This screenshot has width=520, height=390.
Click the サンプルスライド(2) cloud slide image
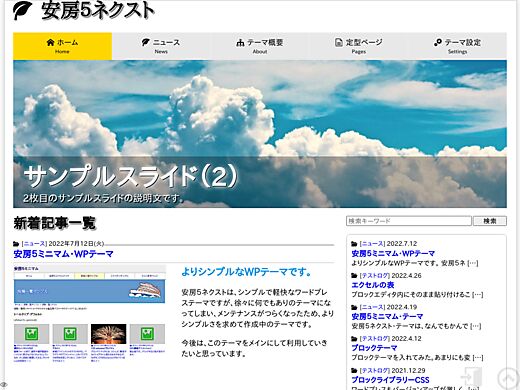260,134
